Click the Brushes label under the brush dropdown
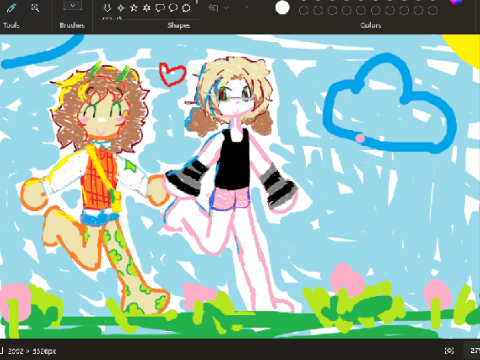The image size is (480, 360). pyautogui.click(x=72, y=25)
